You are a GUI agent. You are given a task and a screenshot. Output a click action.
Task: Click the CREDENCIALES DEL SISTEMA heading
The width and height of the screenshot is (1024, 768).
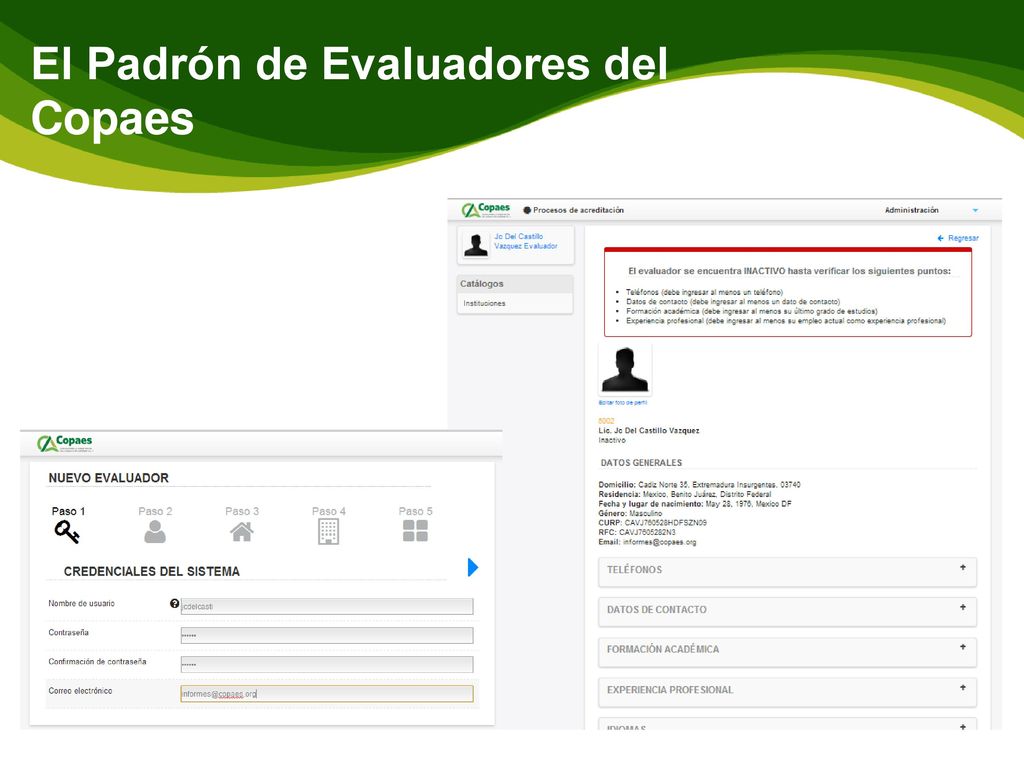coord(152,571)
